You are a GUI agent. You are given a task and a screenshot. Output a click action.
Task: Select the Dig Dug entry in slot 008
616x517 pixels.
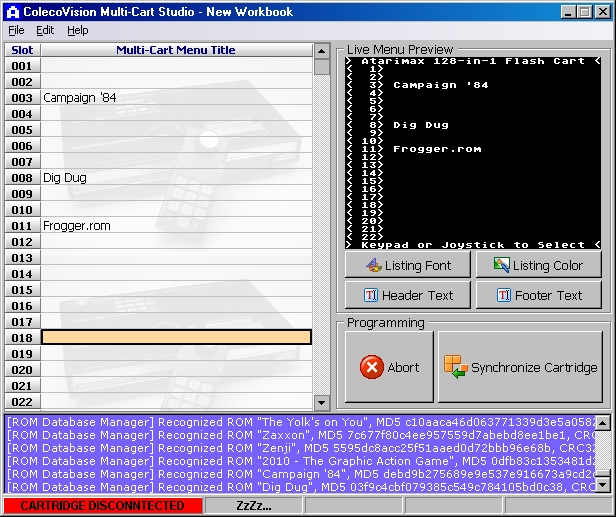tap(65, 178)
